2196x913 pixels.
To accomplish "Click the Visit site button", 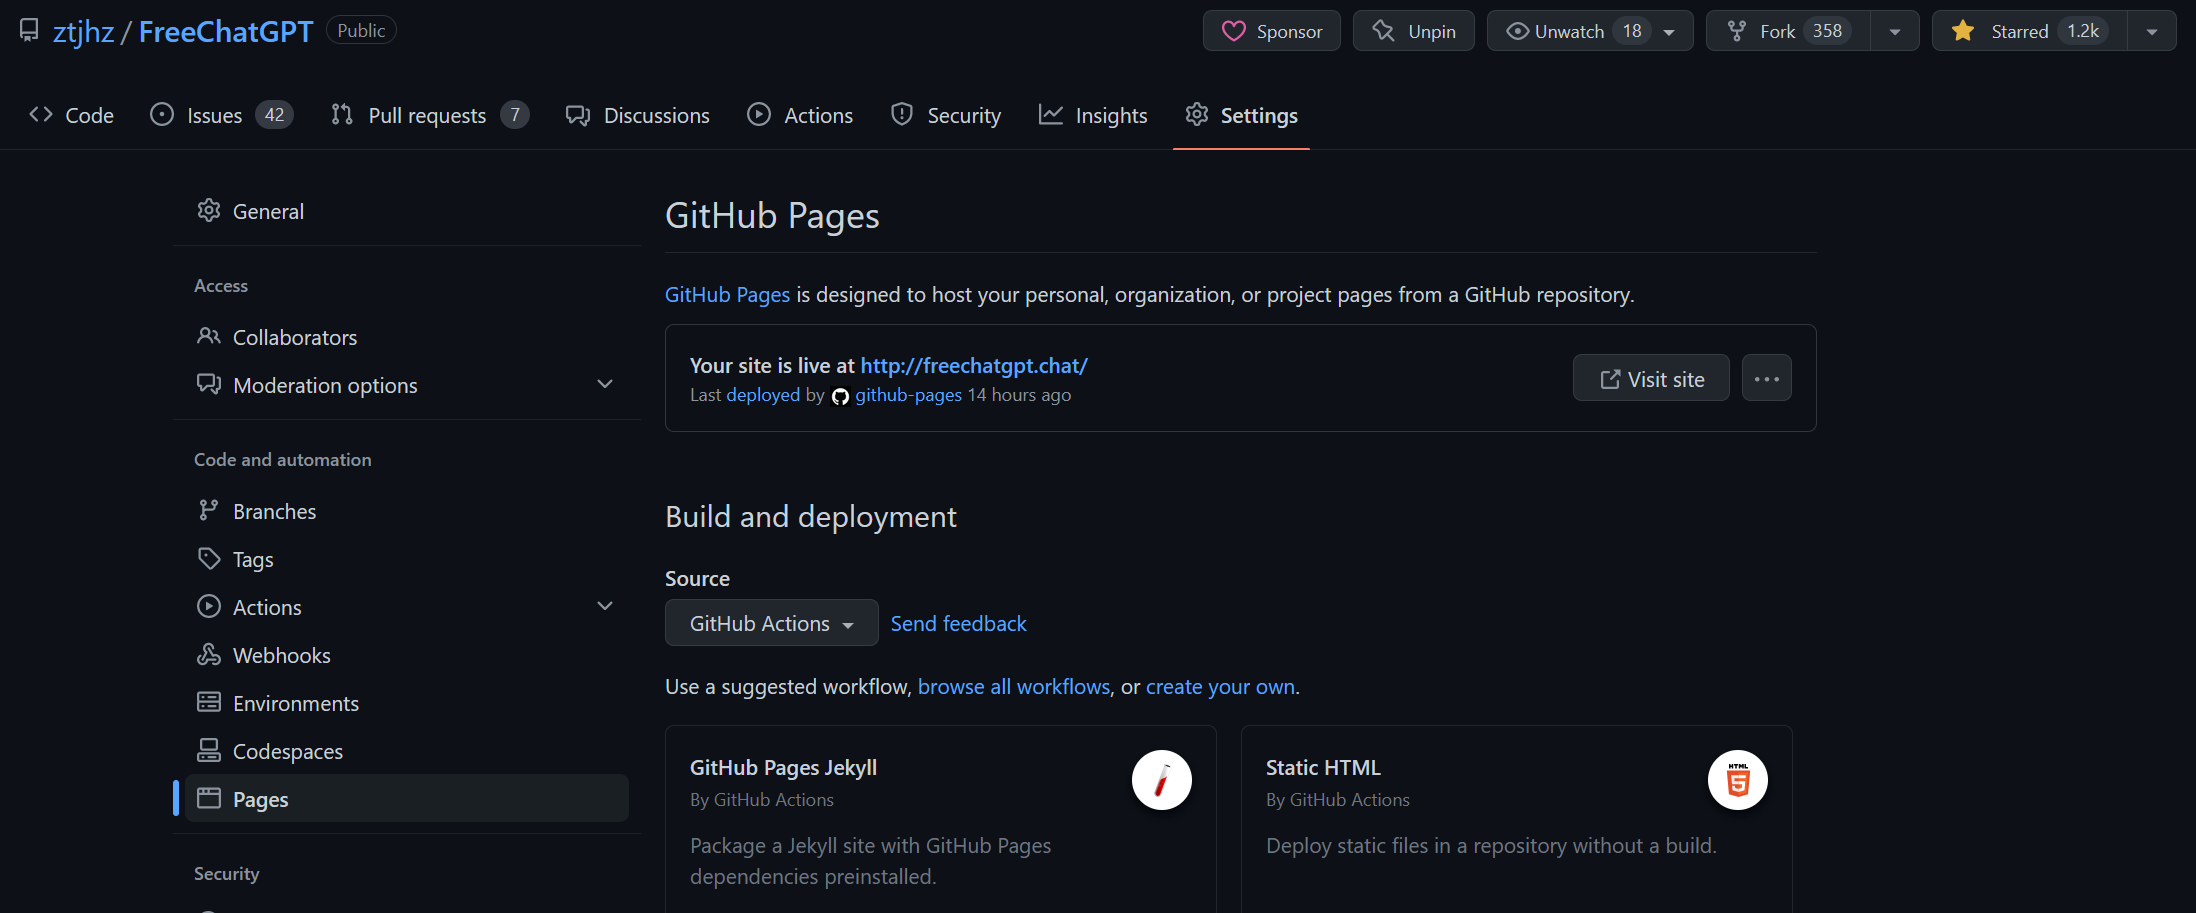I will pyautogui.click(x=1650, y=378).
